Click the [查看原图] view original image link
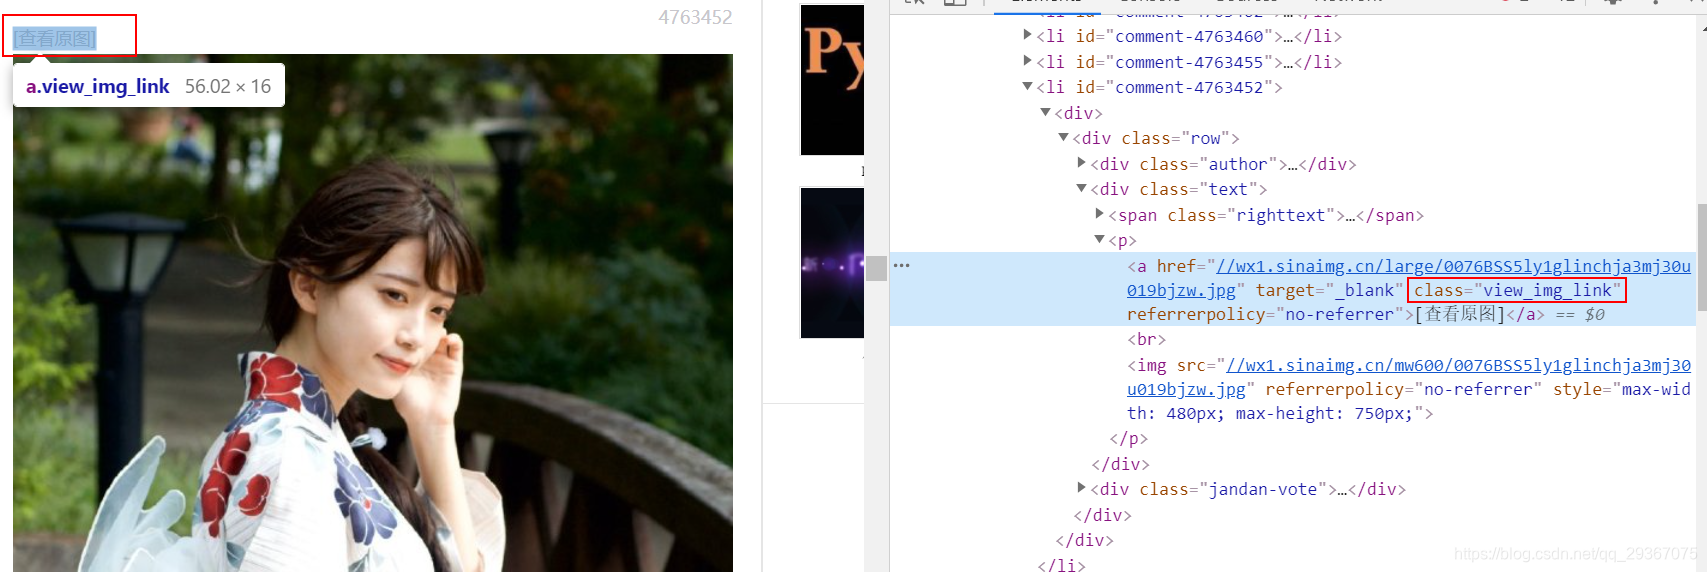1707x572 pixels. click(x=55, y=39)
